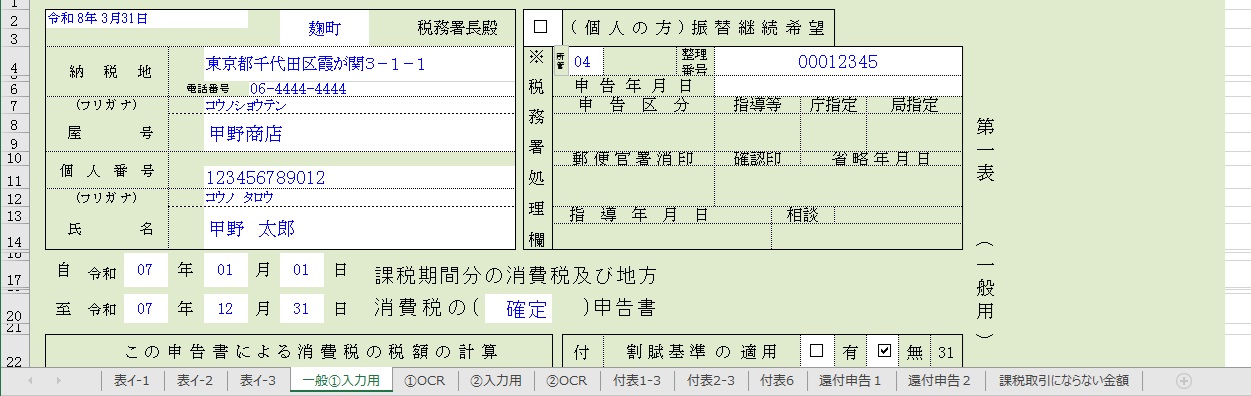The width and height of the screenshot is (1251, 396).
Task: Select end year cell 07 in 至 row
Action: 145,308
